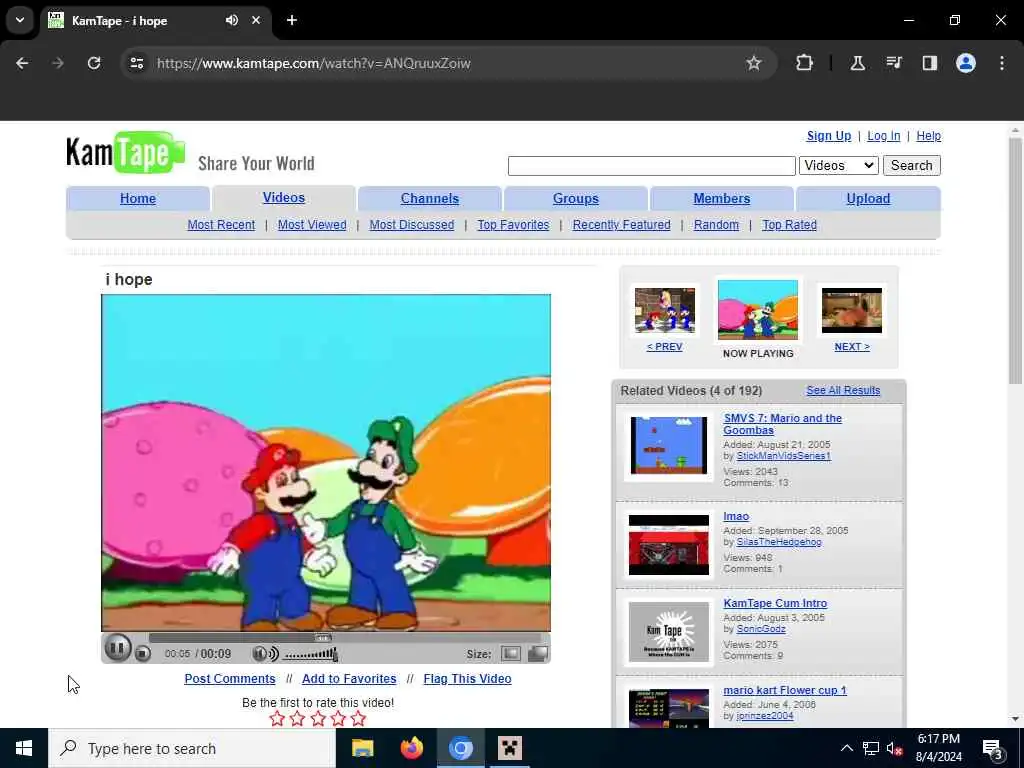Open mario kart Flower cup 1 link

(784, 690)
